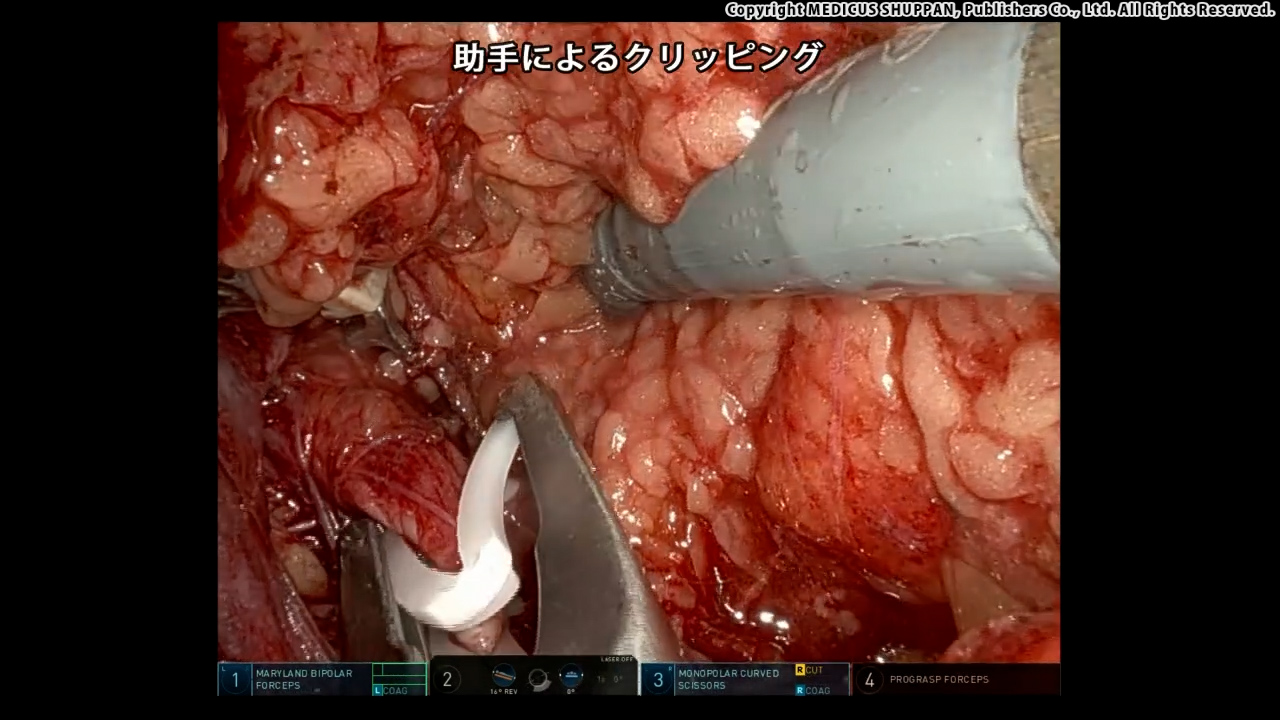
Task: Click the camera rotation indicator icon
Action: click(x=540, y=680)
